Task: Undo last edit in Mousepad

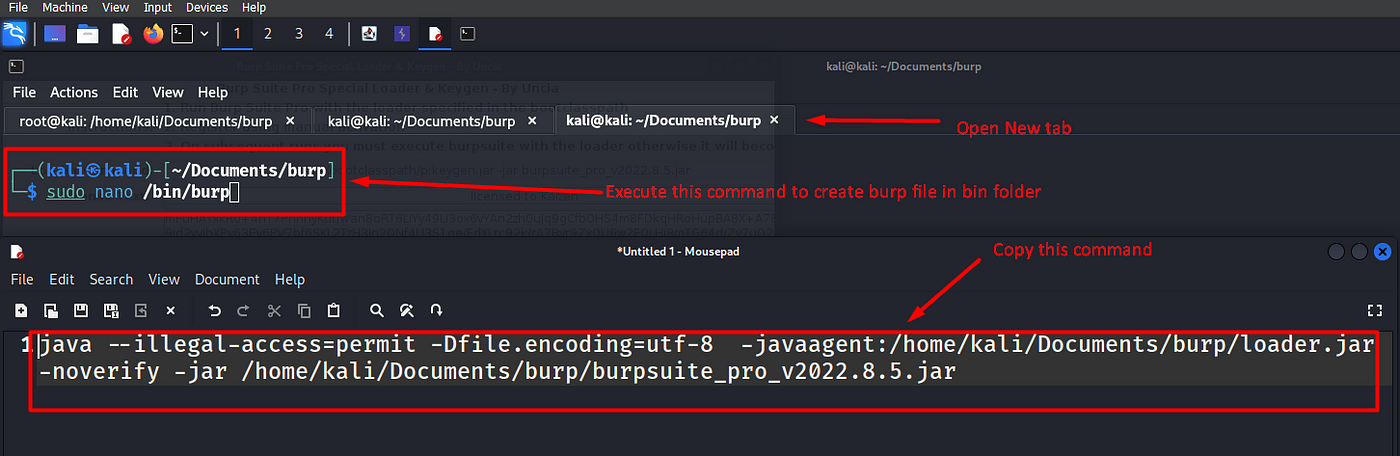Action: [214, 310]
